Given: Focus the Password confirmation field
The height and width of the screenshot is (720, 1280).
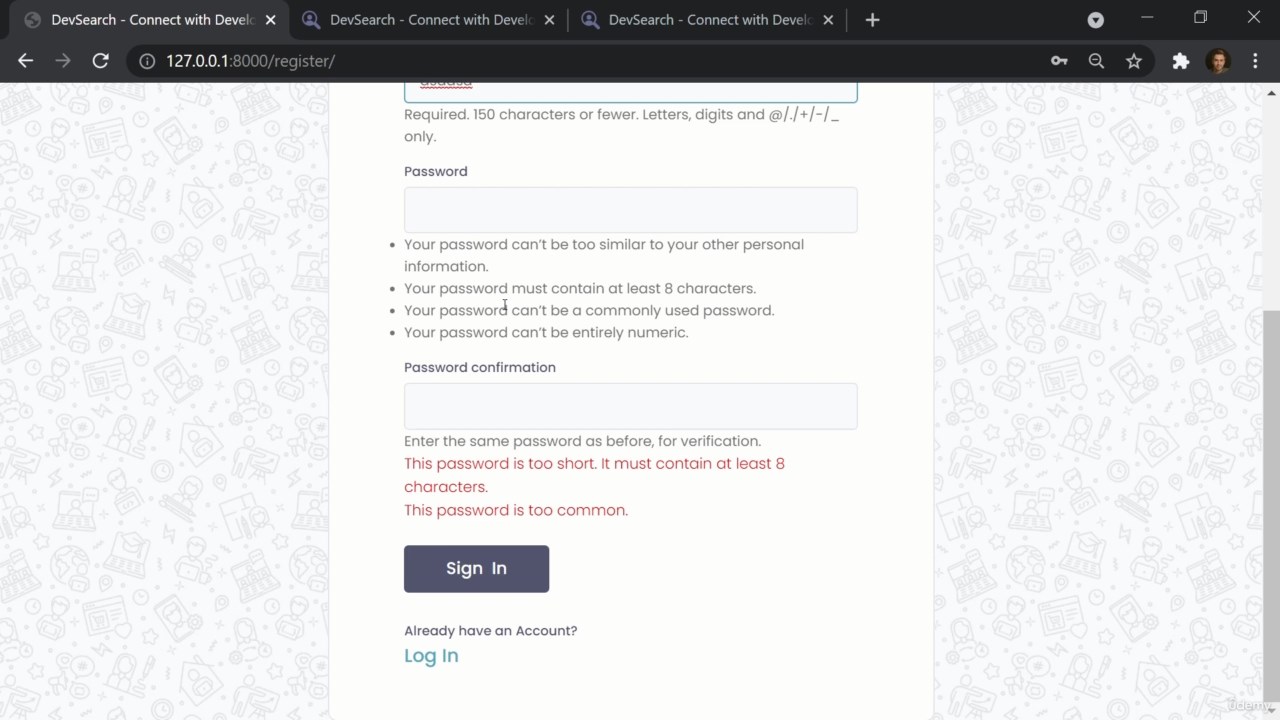Looking at the screenshot, I should tap(630, 406).
